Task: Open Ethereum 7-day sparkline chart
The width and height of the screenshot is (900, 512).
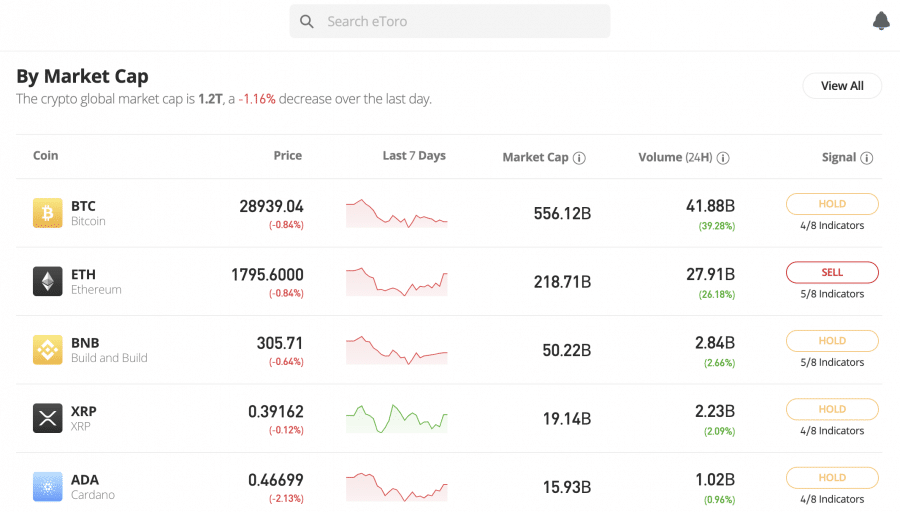Action: [x=397, y=282]
